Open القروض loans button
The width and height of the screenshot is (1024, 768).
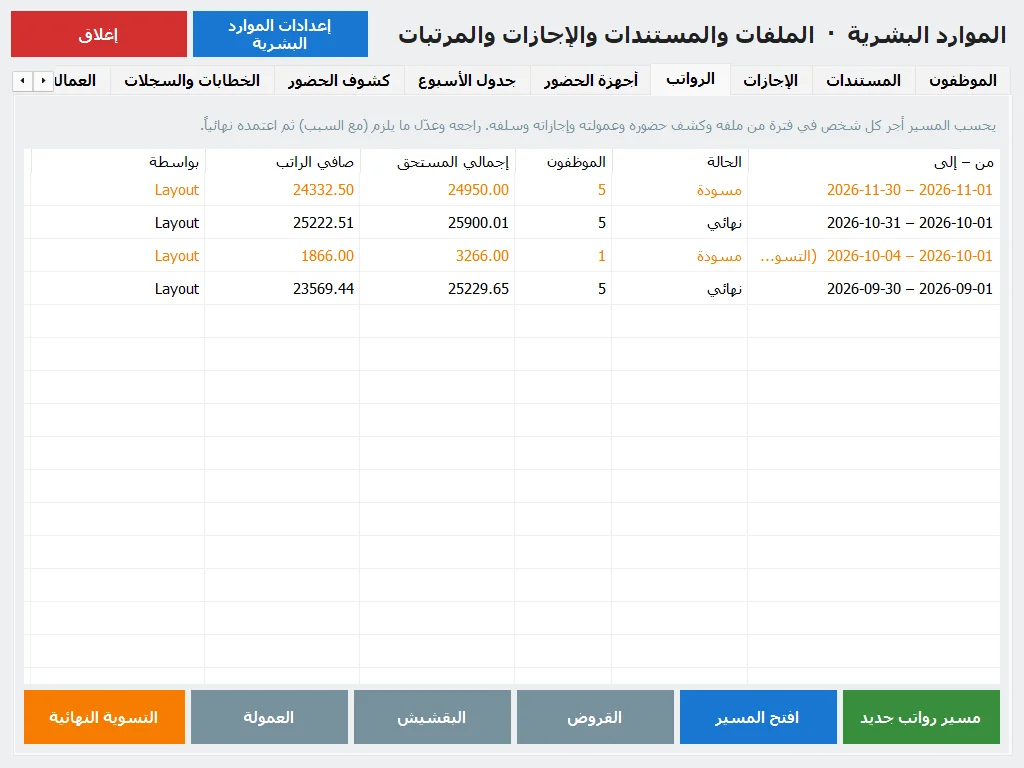[x=595, y=717]
